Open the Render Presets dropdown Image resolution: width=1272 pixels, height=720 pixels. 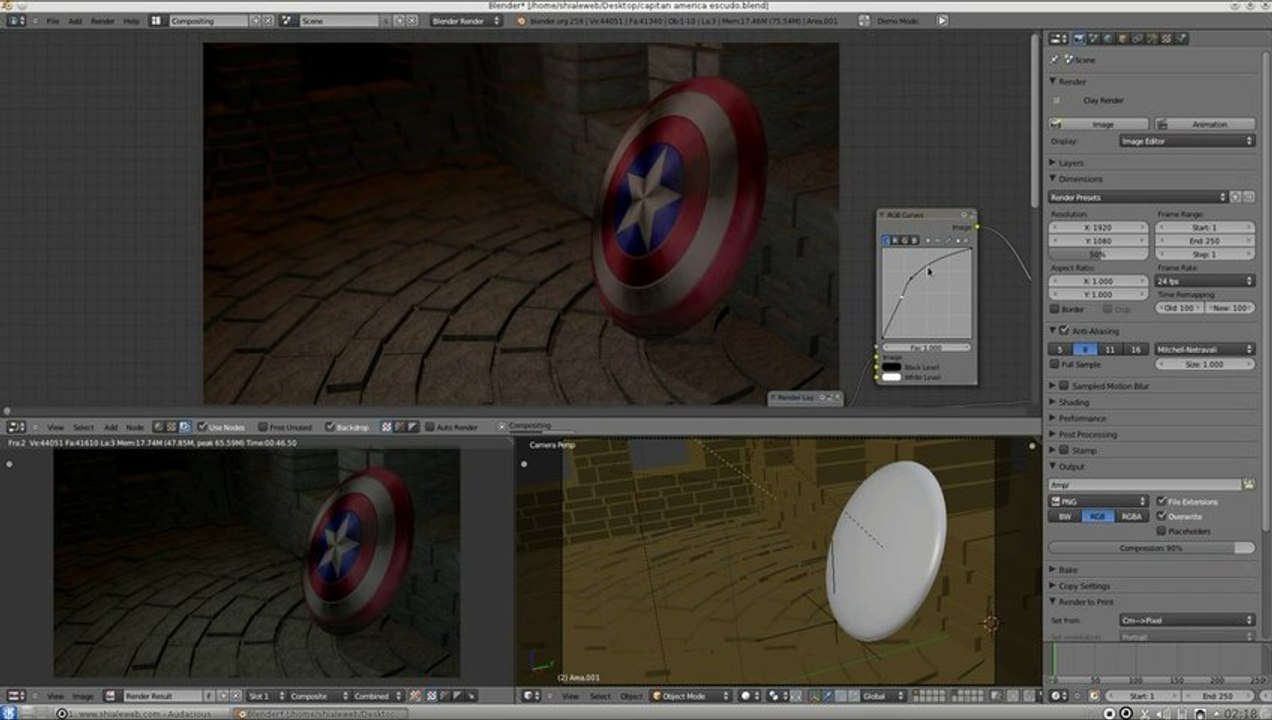click(1138, 197)
